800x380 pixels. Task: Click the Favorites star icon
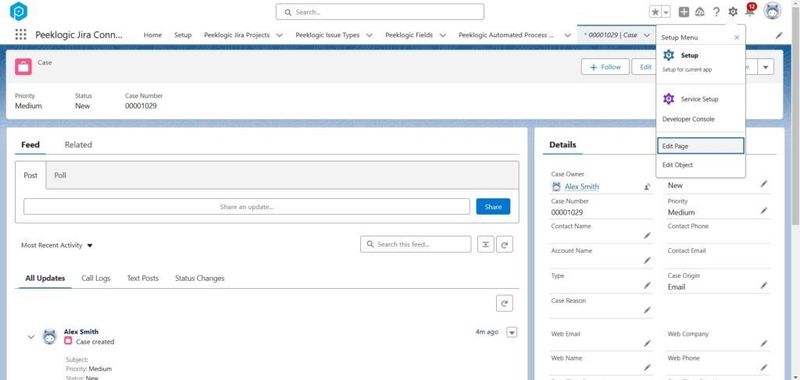(655, 12)
